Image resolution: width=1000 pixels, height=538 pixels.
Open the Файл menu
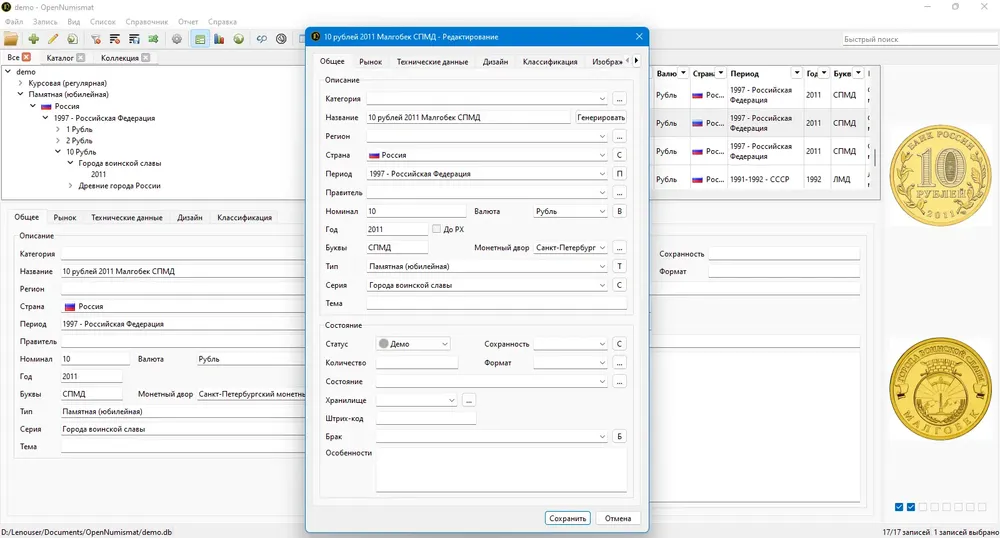point(14,22)
